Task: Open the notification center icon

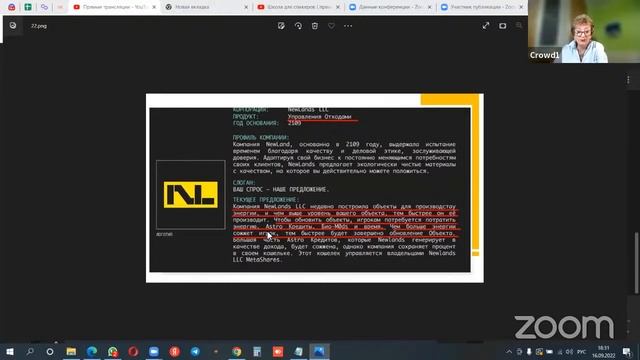Action: click(x=627, y=351)
